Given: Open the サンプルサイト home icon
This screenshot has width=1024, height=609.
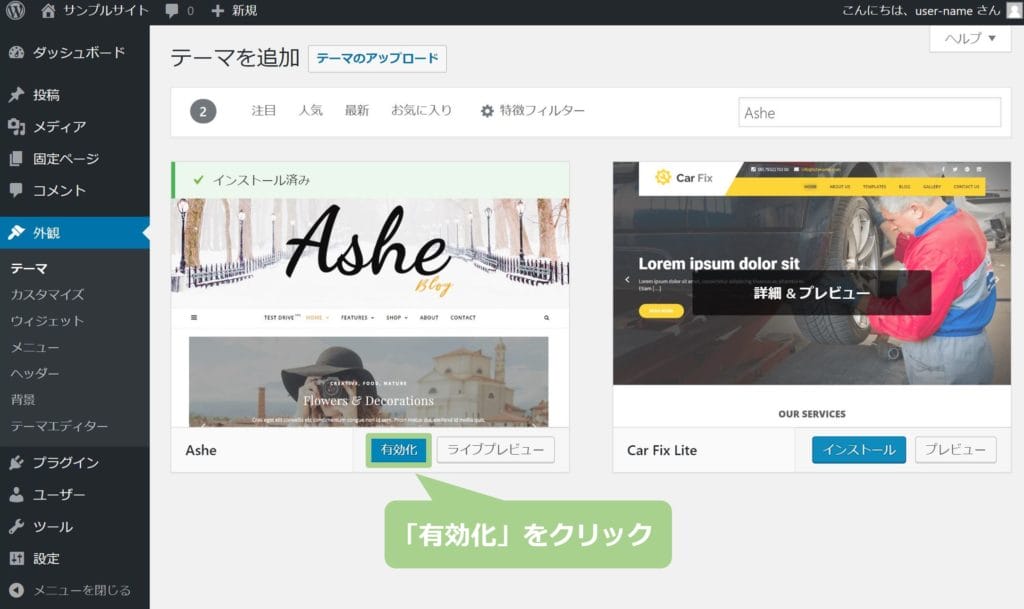Looking at the screenshot, I should point(48,10).
